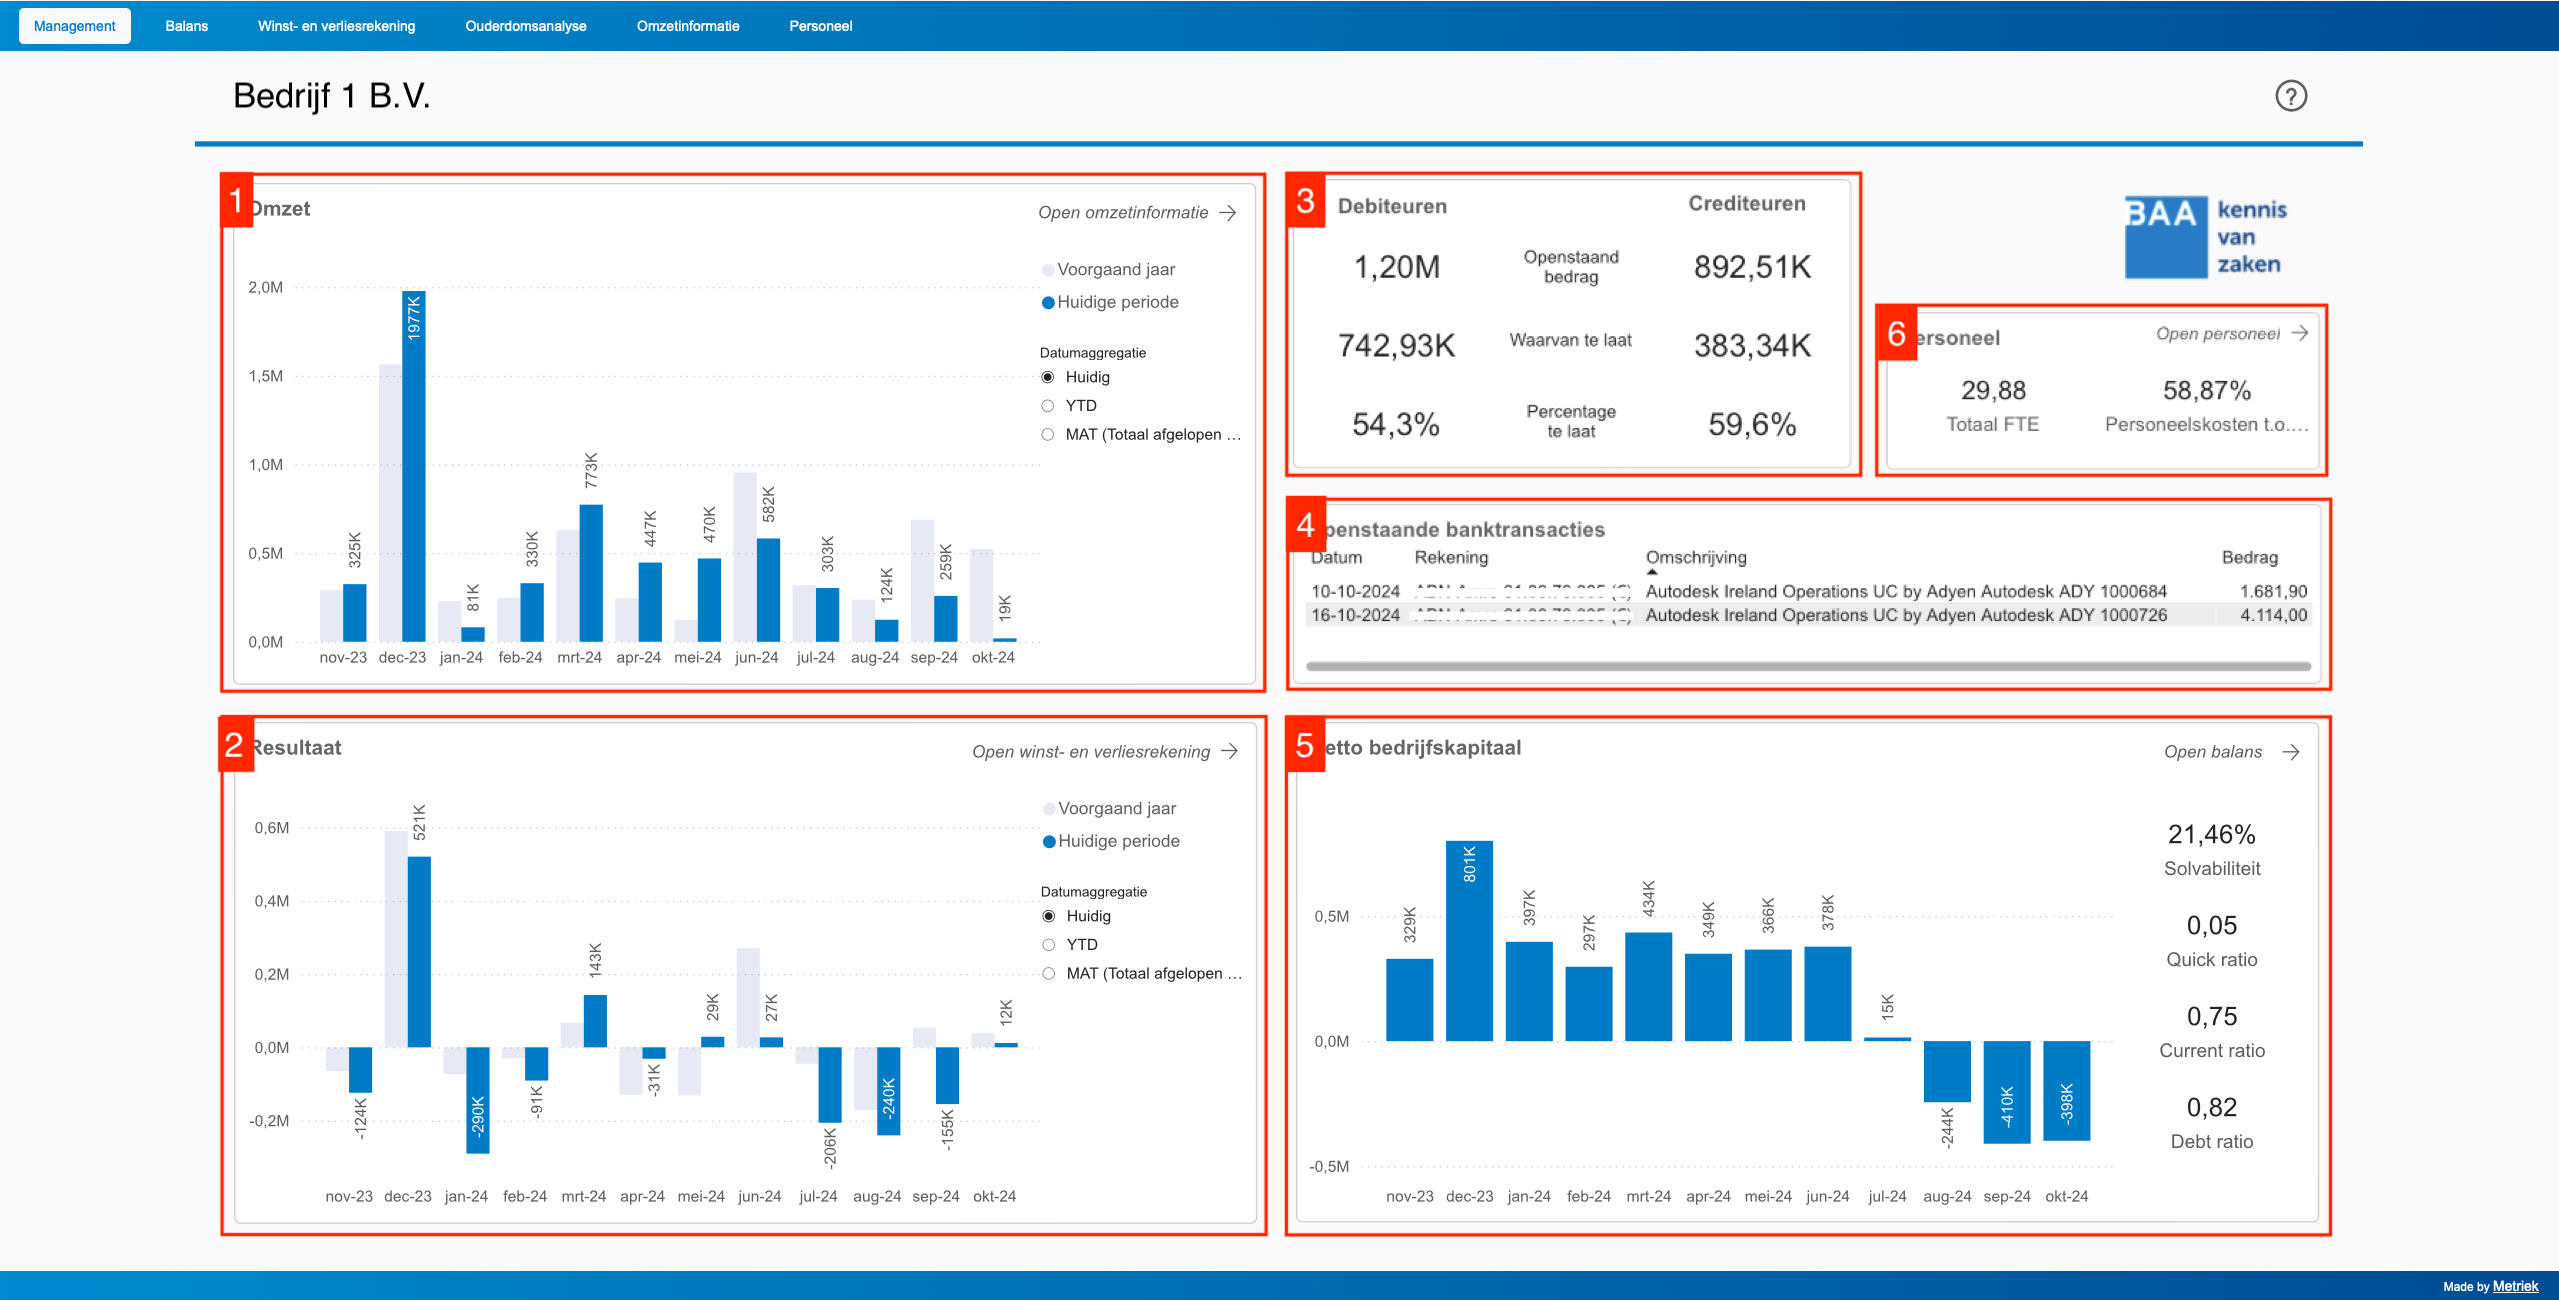Sort table by Omschrijving column header
The height and width of the screenshot is (1300, 2559).
[x=1696, y=557]
